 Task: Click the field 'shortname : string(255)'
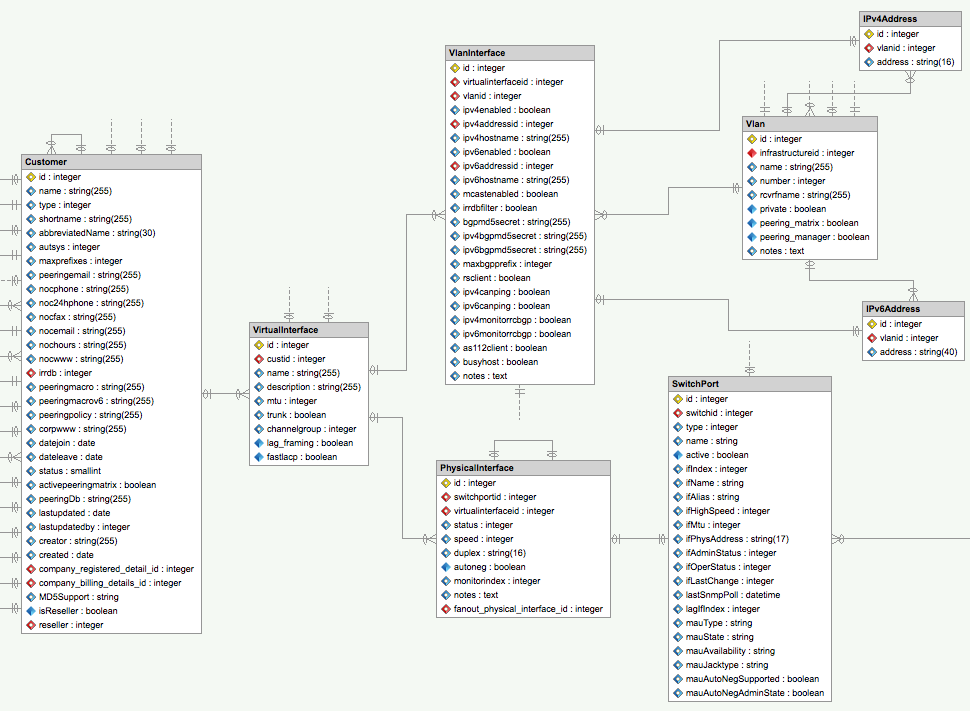(85, 219)
